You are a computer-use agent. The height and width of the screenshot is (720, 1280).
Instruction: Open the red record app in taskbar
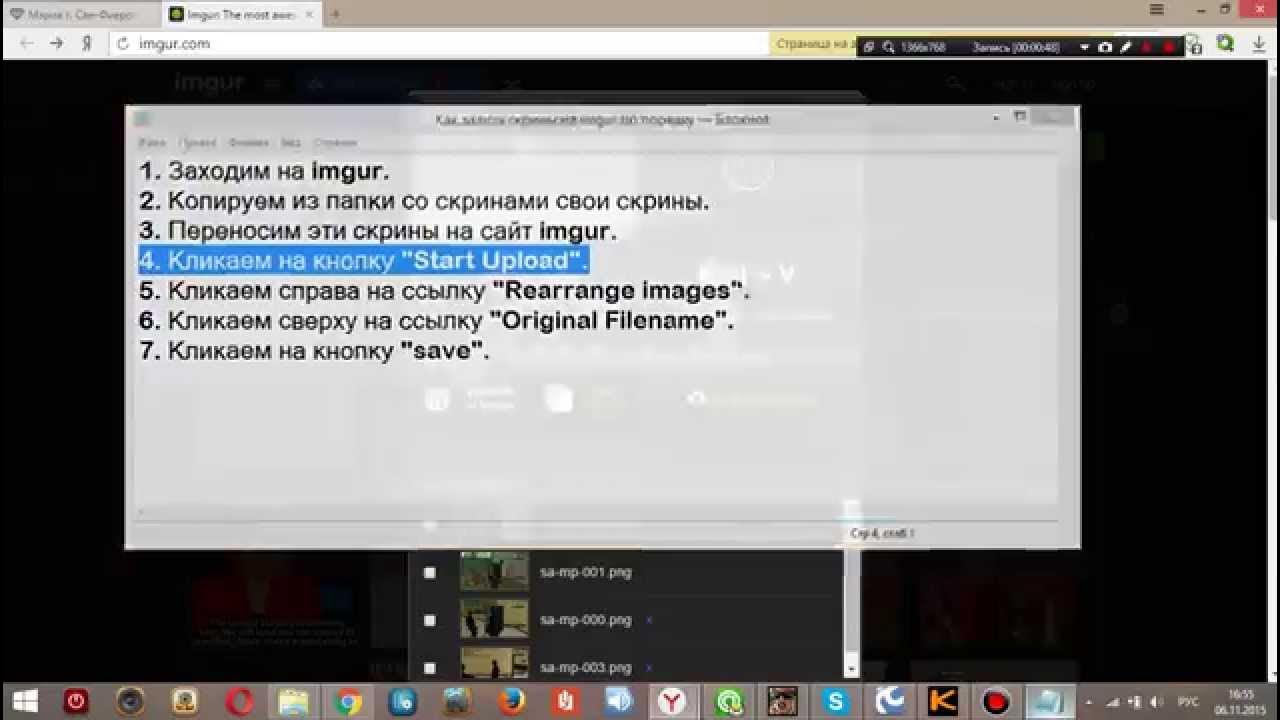click(x=996, y=701)
